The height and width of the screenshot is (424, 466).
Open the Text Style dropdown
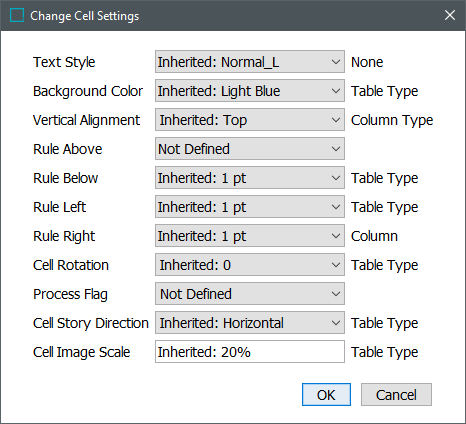[x=250, y=62]
